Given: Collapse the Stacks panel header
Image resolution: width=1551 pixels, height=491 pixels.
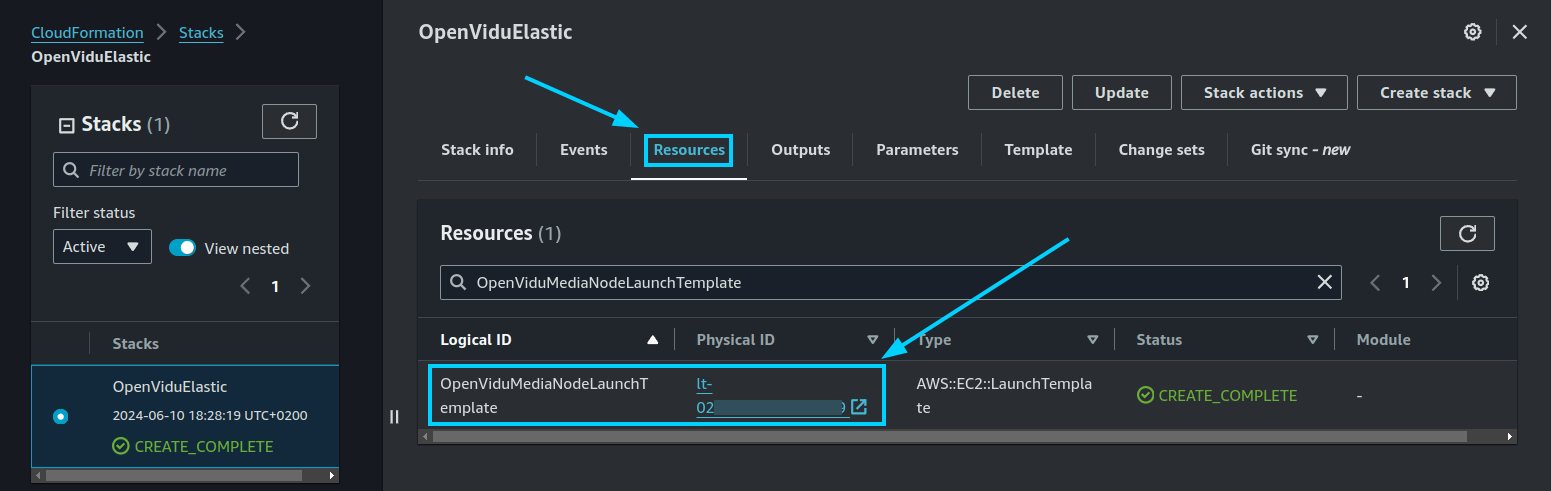Looking at the screenshot, I should 67,125.
